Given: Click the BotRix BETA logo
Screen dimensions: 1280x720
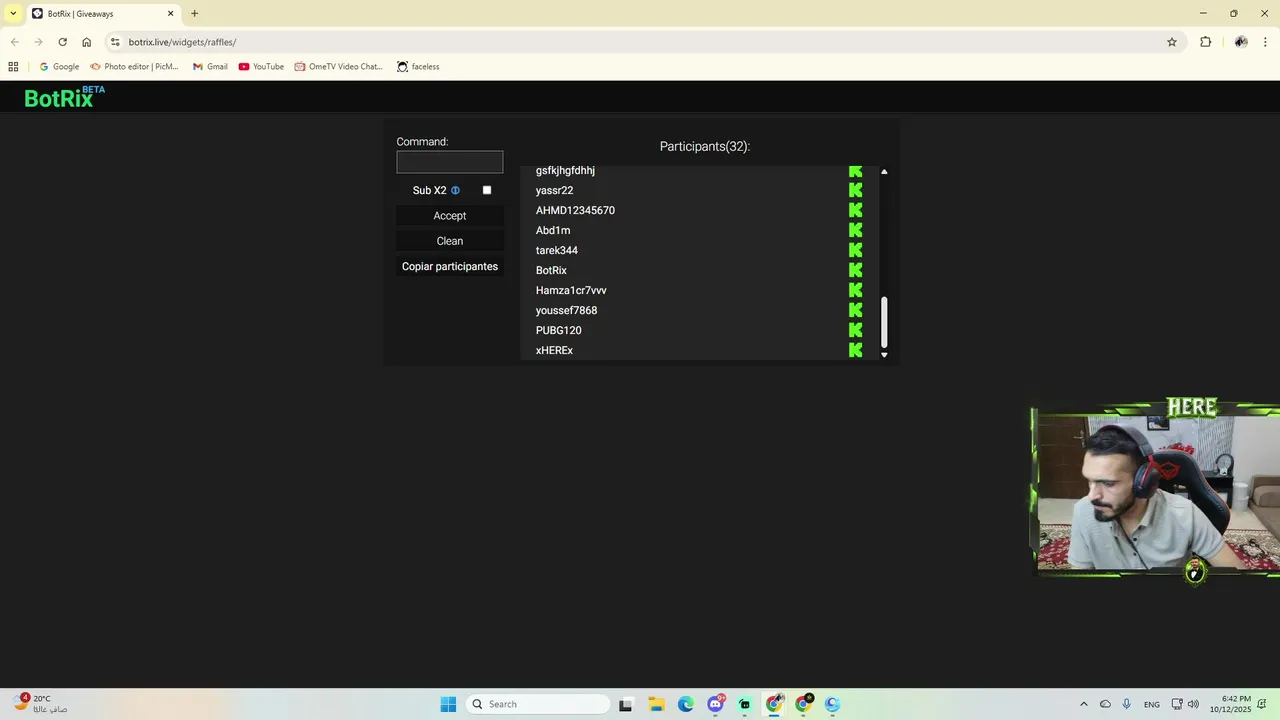Looking at the screenshot, I should (x=64, y=97).
